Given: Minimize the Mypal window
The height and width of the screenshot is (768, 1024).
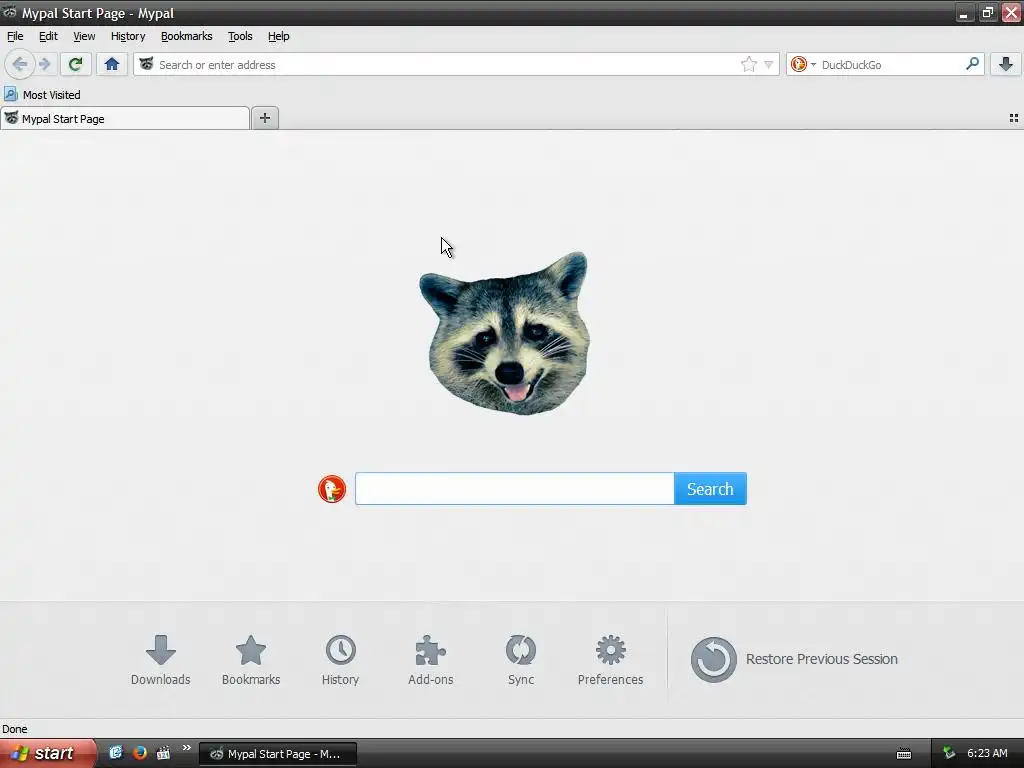Looking at the screenshot, I should pos(964,13).
